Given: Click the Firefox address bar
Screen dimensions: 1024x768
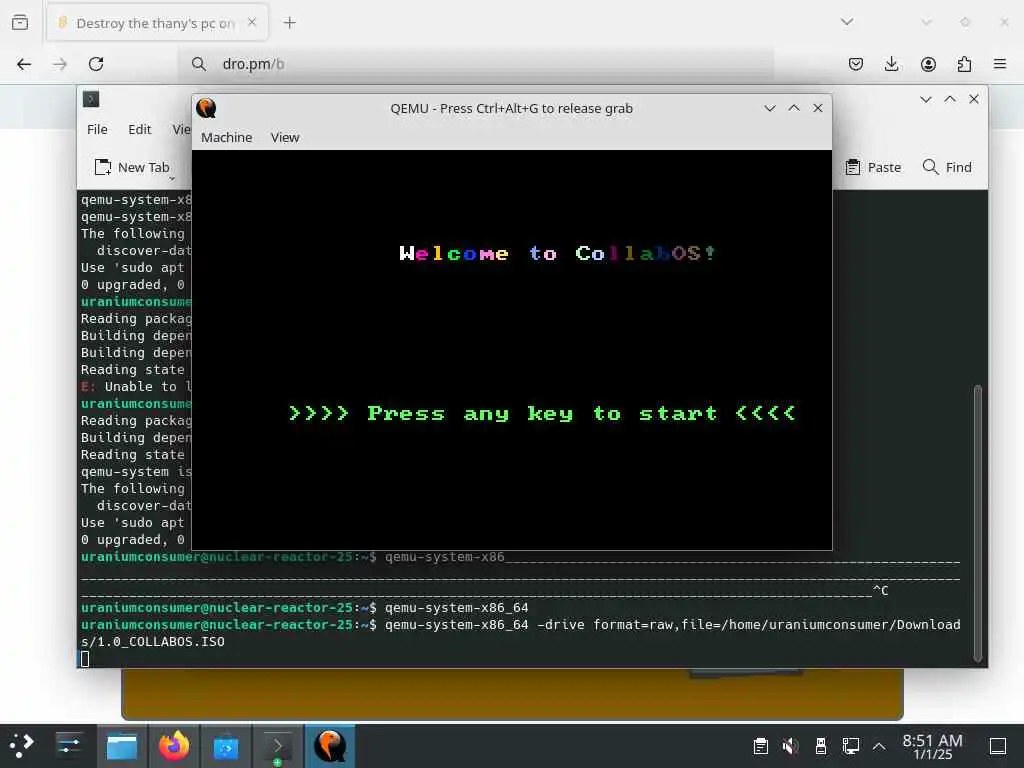Looking at the screenshot, I should (477, 64).
